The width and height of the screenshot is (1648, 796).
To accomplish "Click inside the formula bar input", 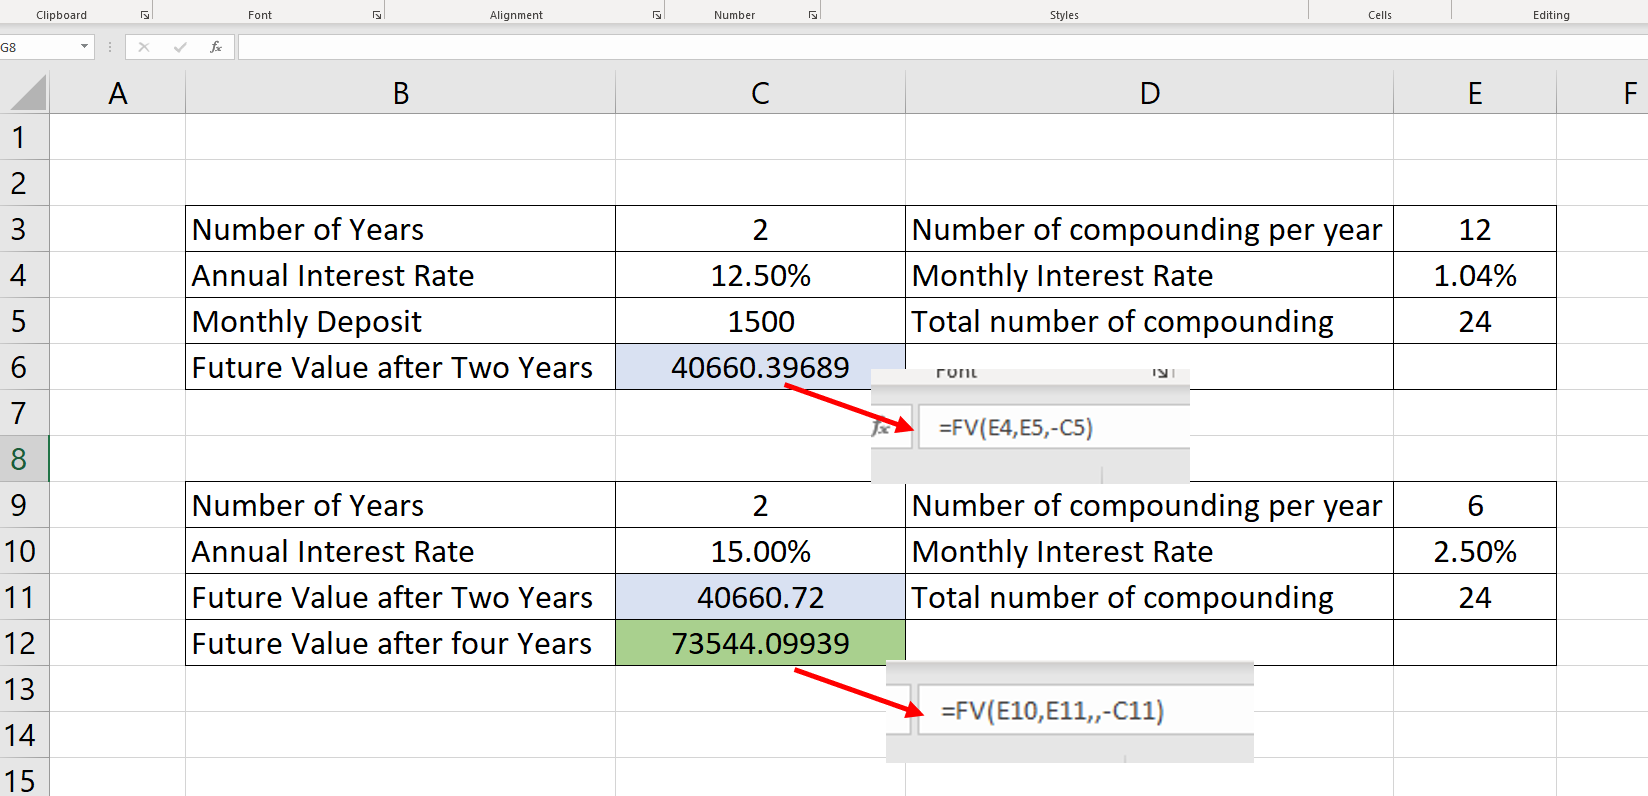I will tap(900, 47).
